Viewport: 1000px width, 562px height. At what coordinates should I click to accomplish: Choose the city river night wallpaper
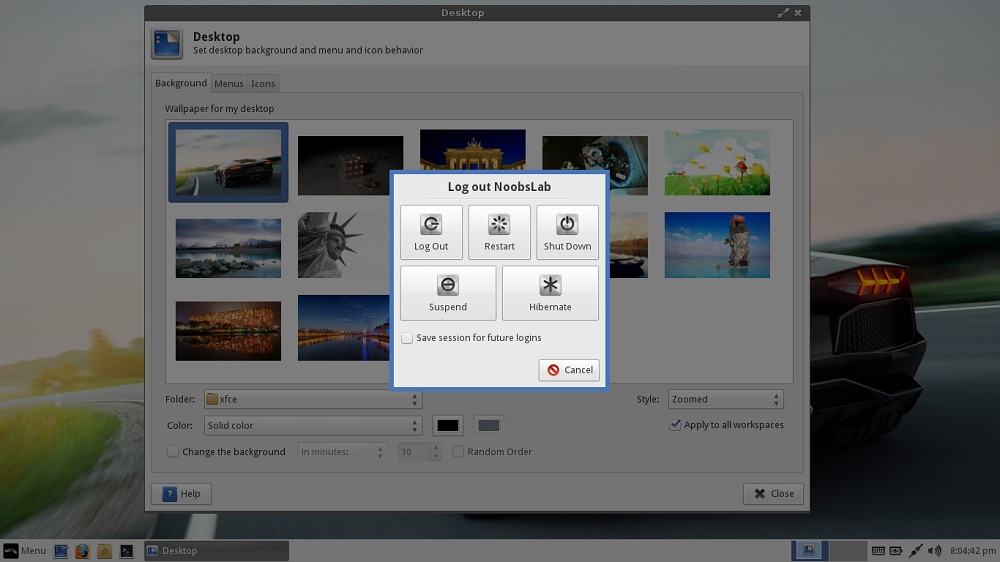coord(343,328)
